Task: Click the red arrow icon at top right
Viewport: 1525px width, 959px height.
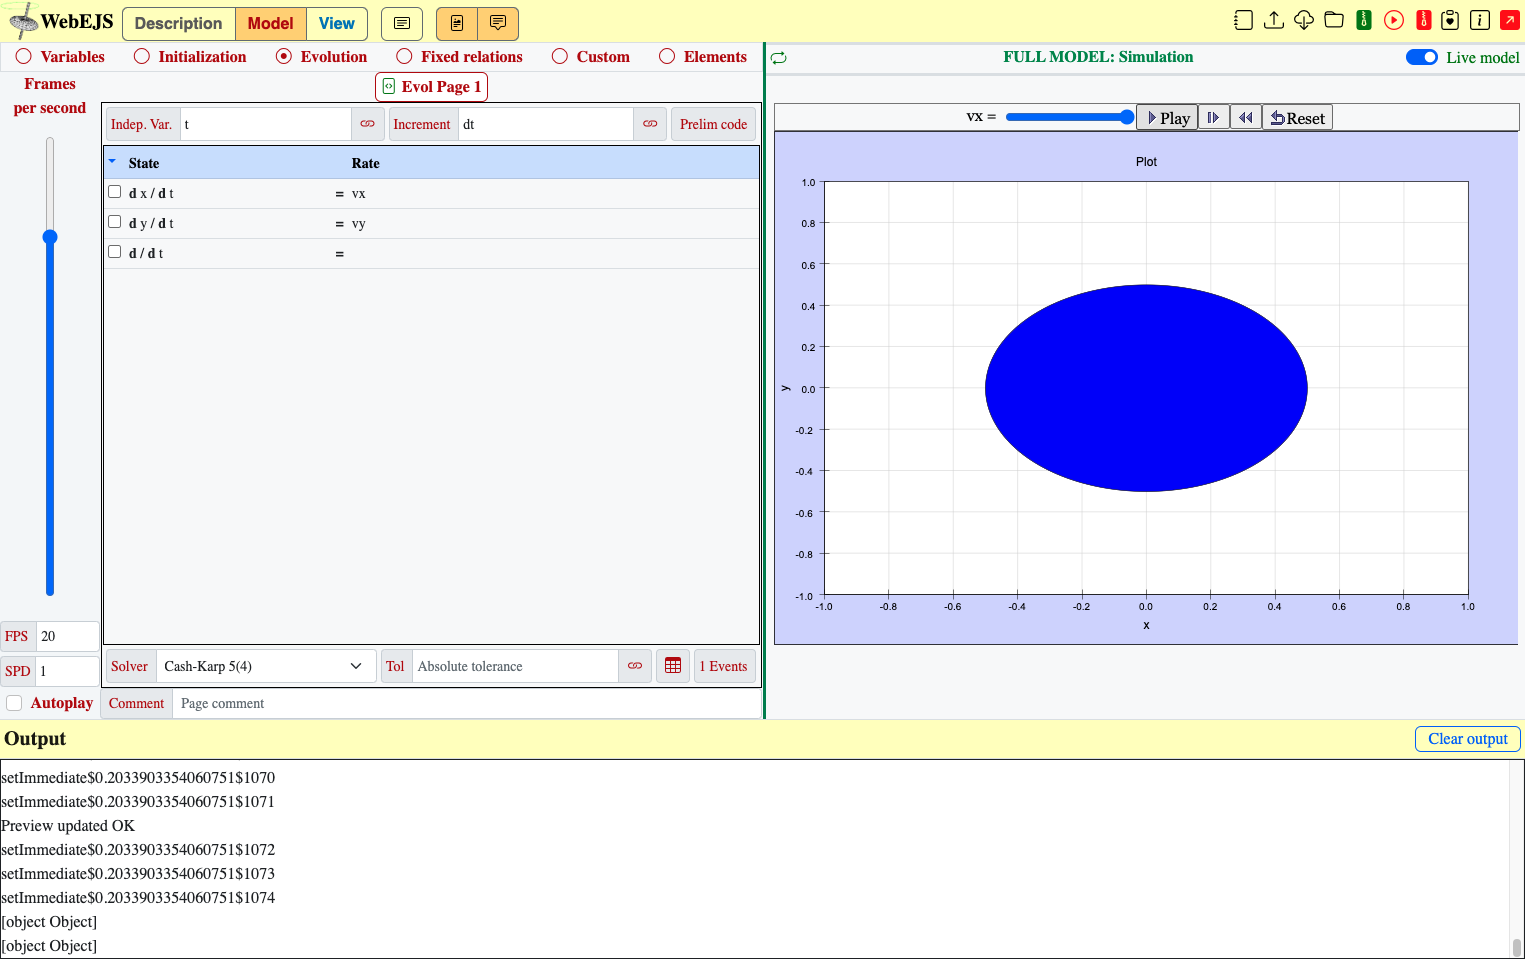Action: point(1510,20)
